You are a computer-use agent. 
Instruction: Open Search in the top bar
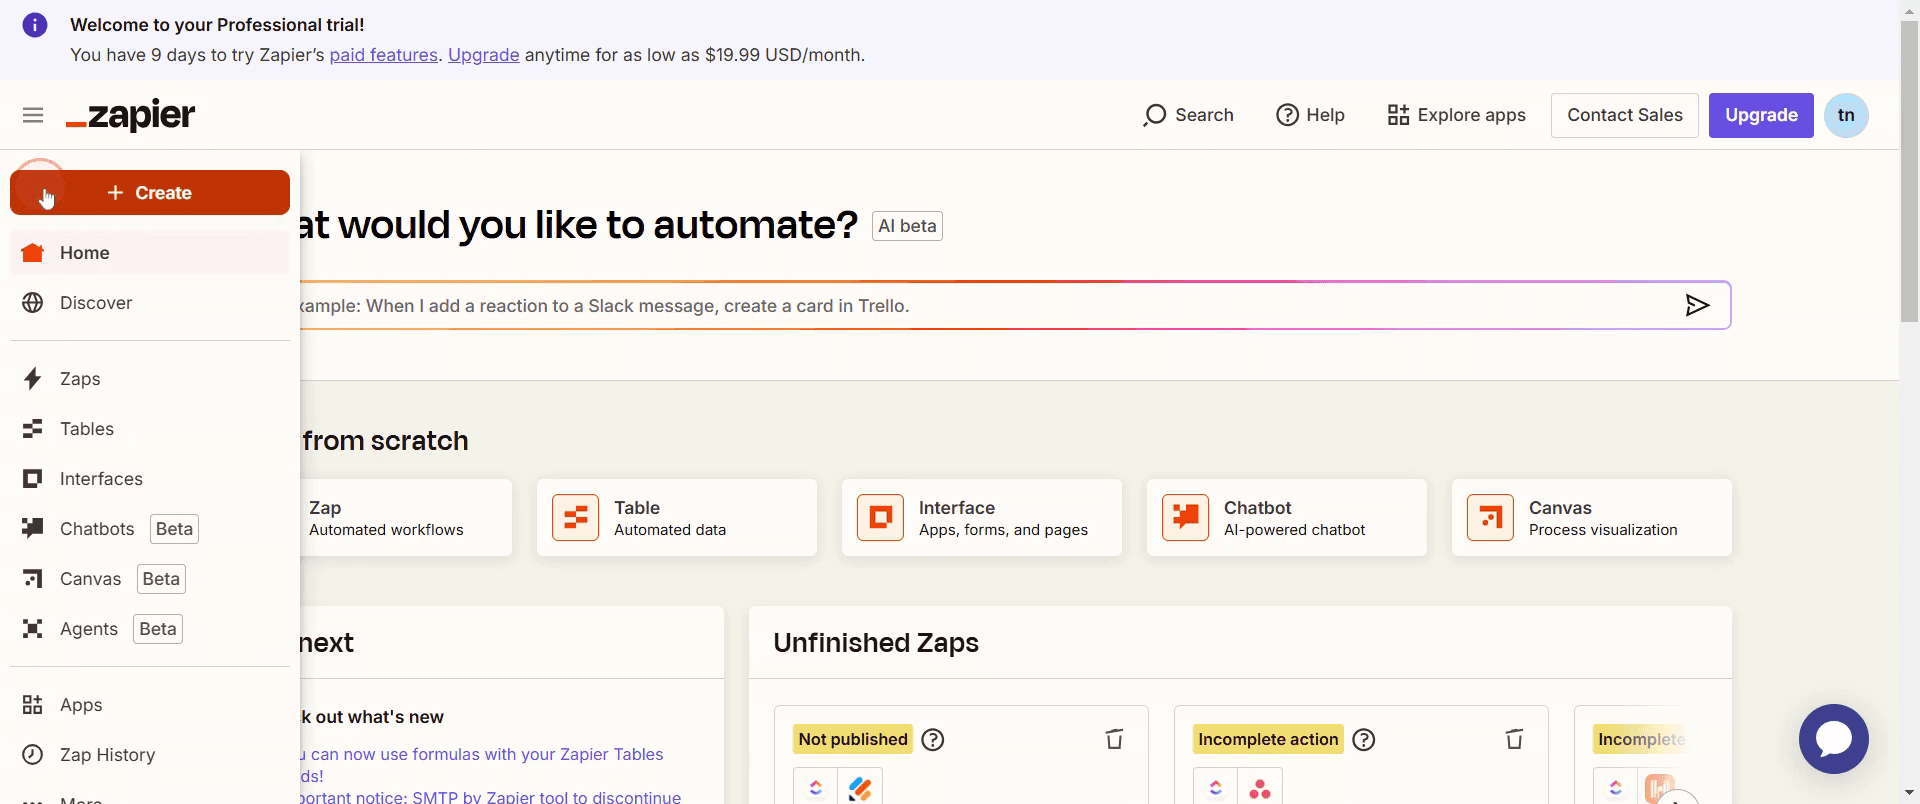[x=1188, y=115]
